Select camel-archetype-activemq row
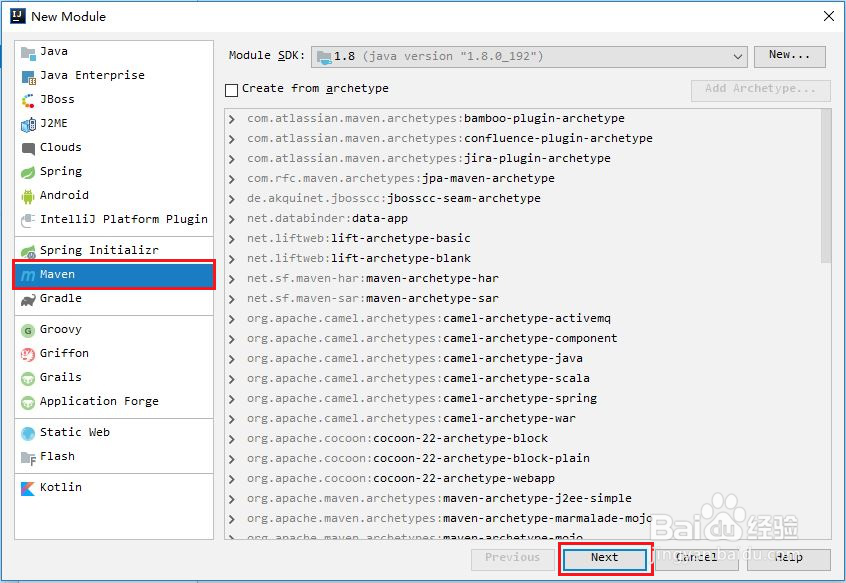Image resolution: width=846 pixels, height=583 pixels. 522,318
